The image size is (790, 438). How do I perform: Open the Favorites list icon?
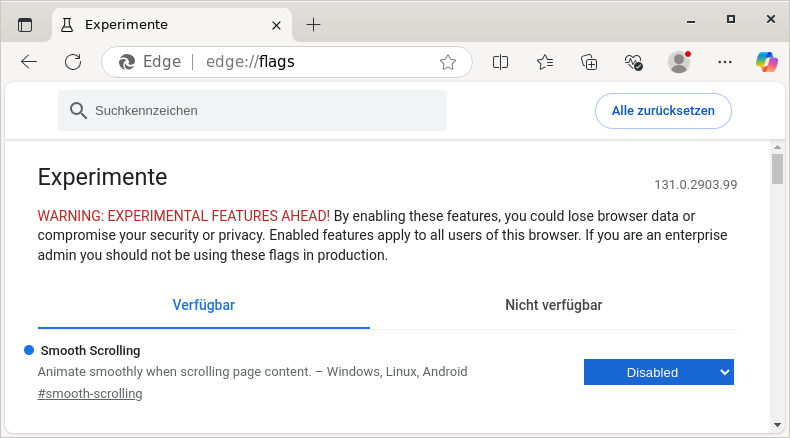[x=545, y=62]
